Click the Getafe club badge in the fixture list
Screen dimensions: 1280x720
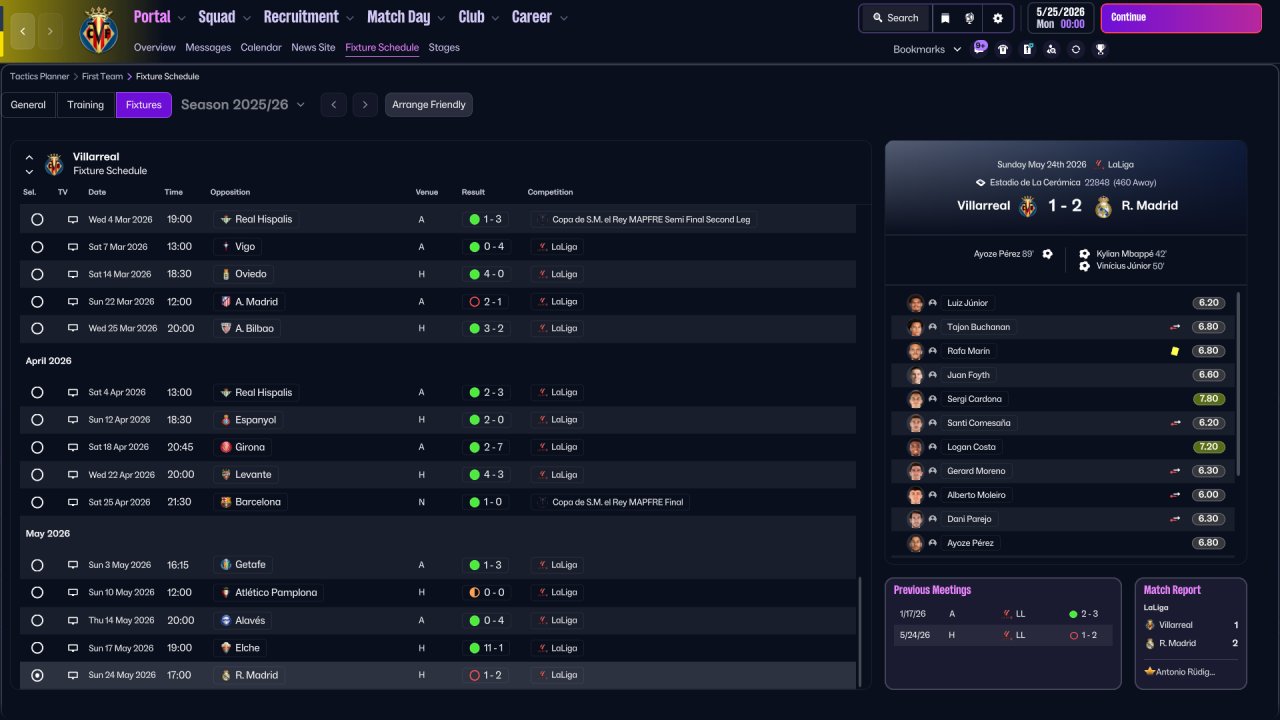coord(226,565)
